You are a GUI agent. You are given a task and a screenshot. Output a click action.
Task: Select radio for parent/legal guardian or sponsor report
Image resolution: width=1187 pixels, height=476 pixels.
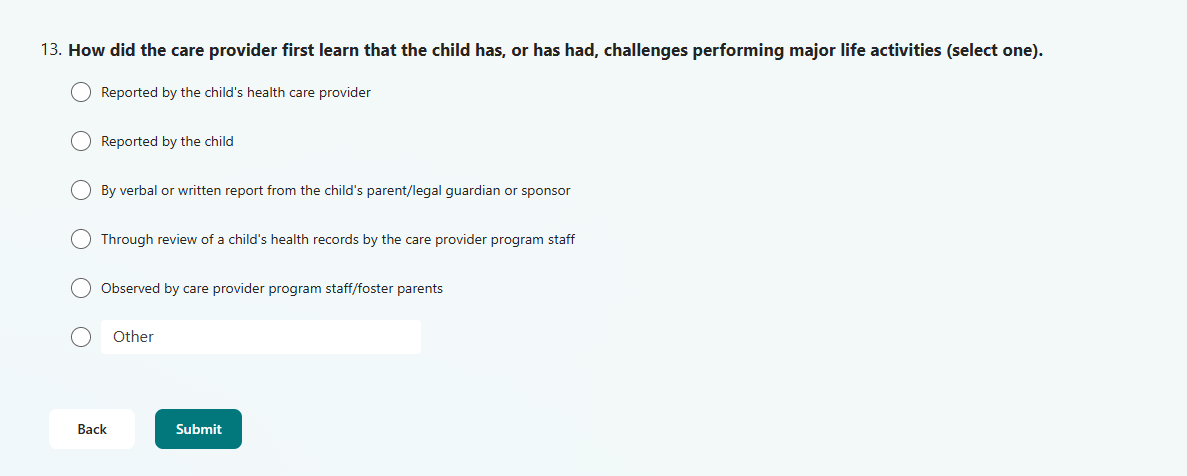(x=81, y=191)
